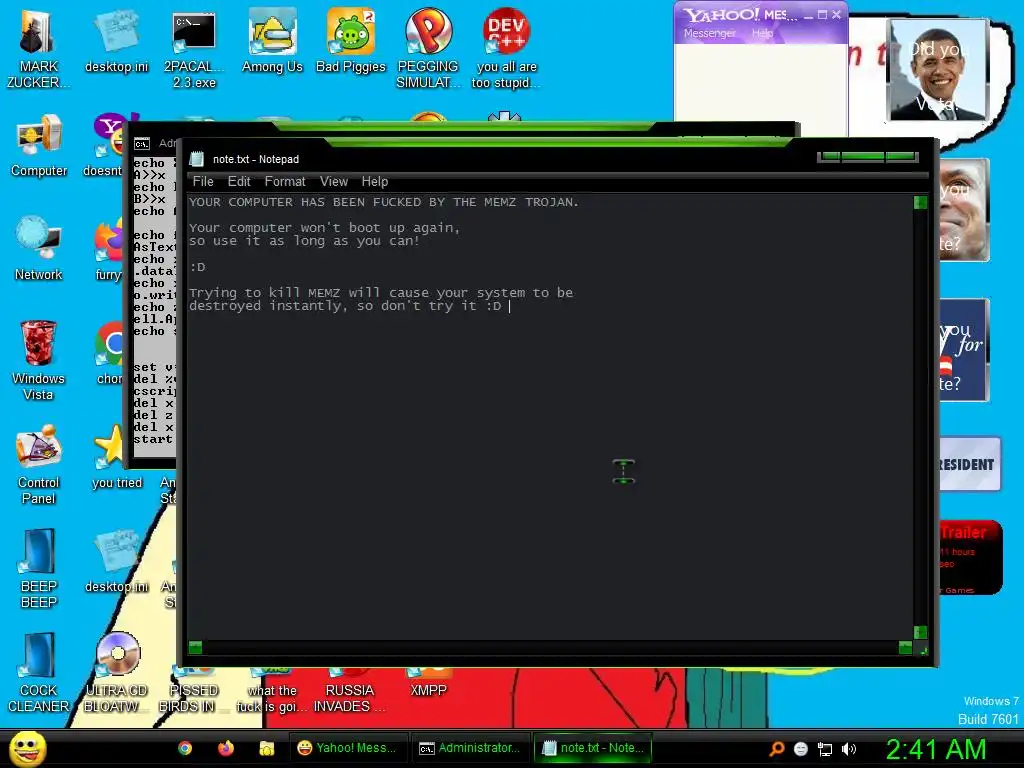Open Notepad's Format menu
The image size is (1024, 768).
click(285, 182)
